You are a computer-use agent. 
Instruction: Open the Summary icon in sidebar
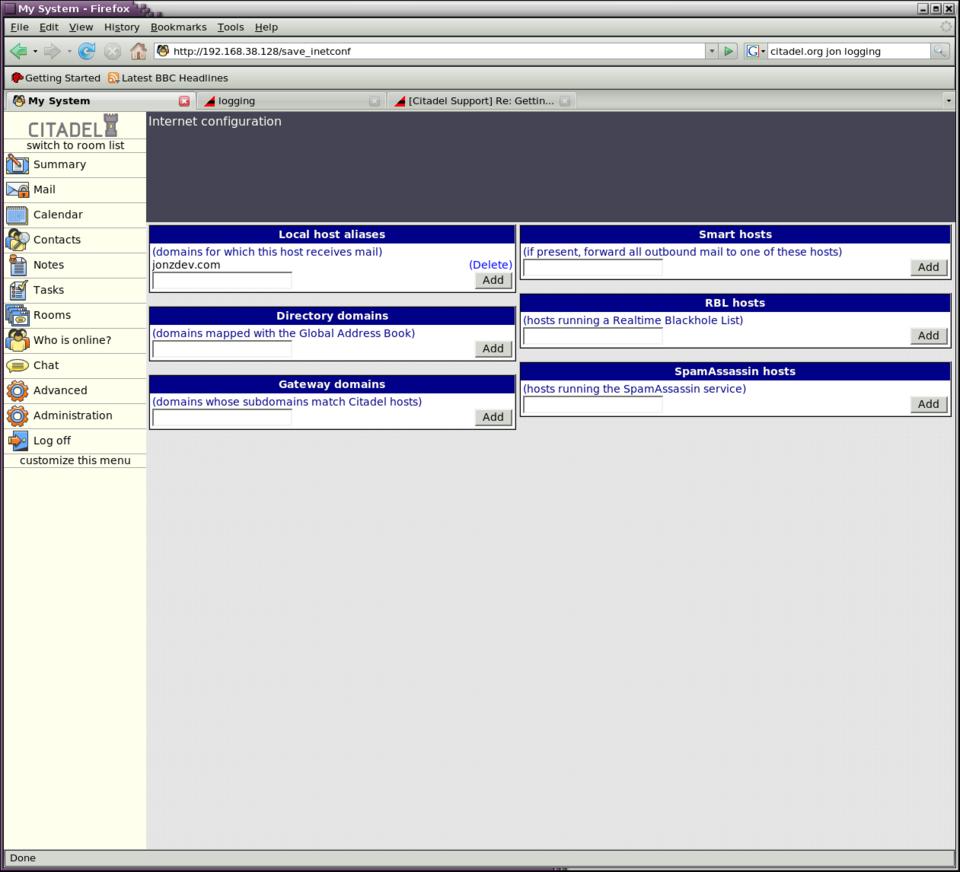(x=17, y=165)
